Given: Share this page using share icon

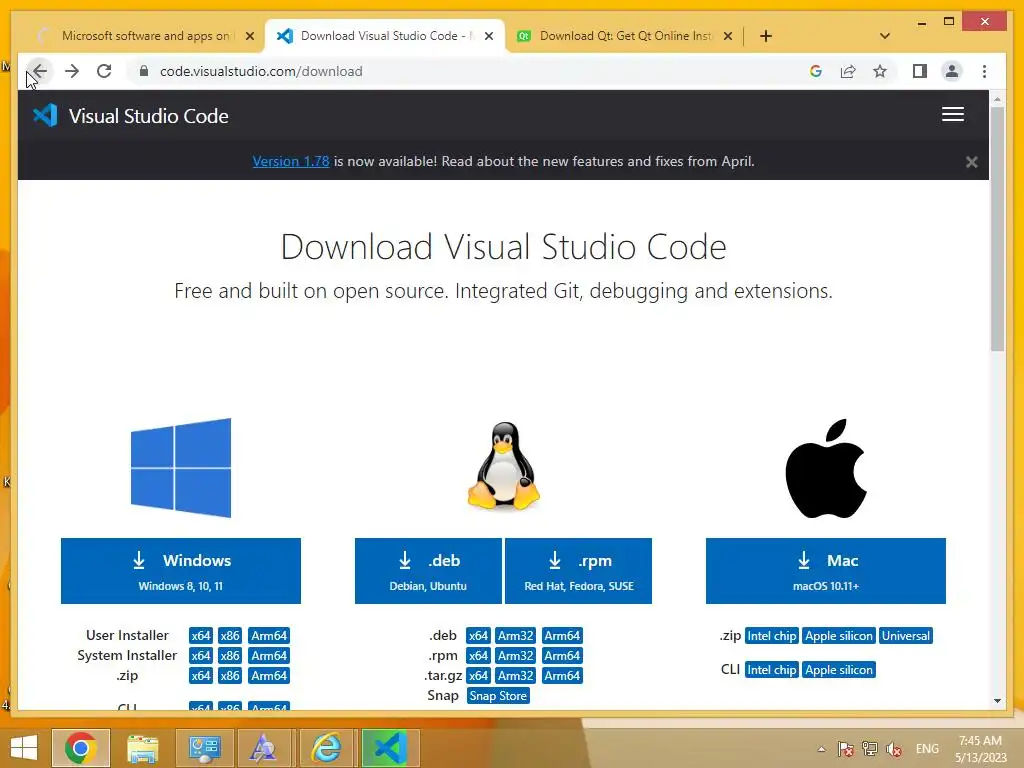Looking at the screenshot, I should tap(848, 71).
